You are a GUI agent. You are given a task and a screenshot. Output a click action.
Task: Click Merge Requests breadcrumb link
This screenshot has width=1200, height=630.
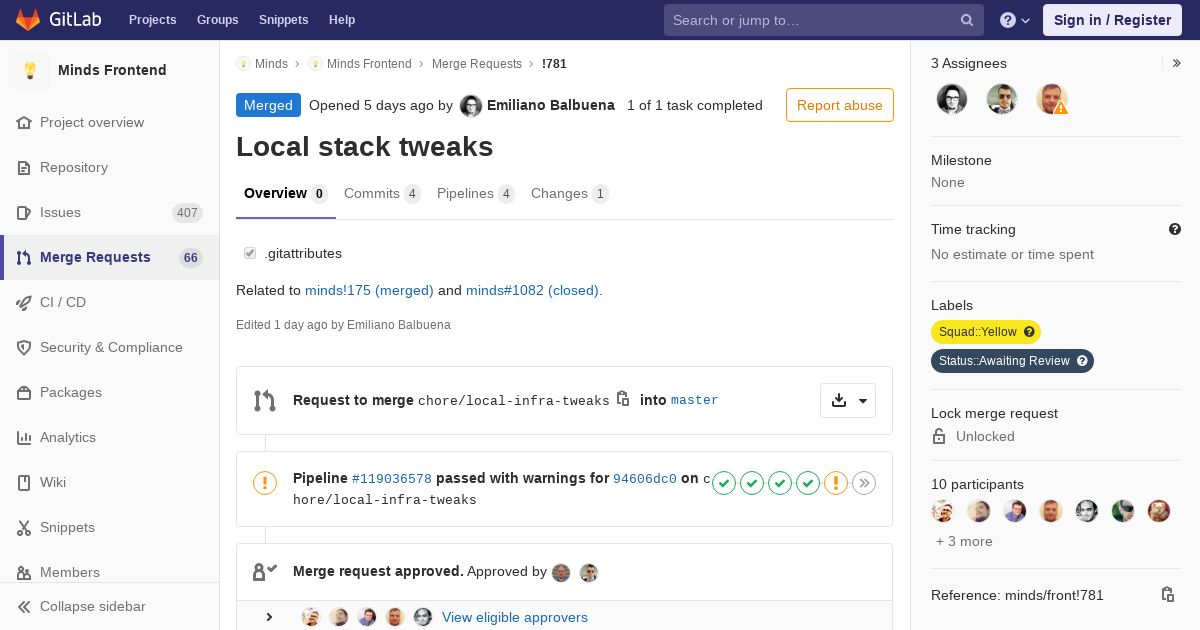(477, 64)
